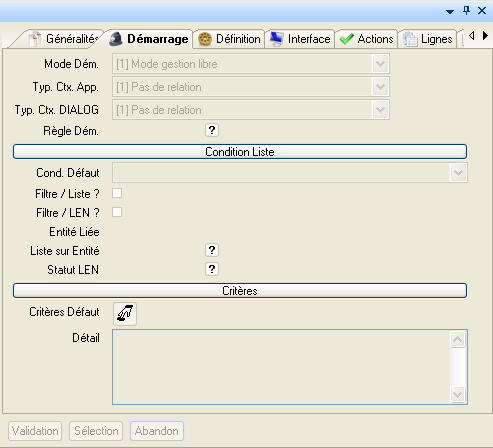Enable the Filtre / Liste ? checkbox
Viewport: 493px width, 448px height.
(117, 193)
